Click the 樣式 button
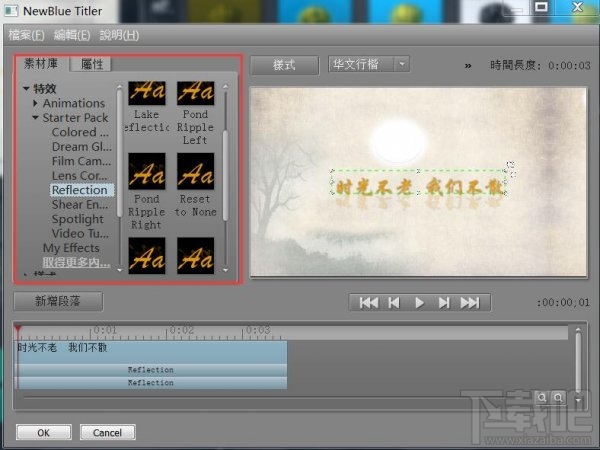The width and height of the screenshot is (600, 450). tap(284, 65)
